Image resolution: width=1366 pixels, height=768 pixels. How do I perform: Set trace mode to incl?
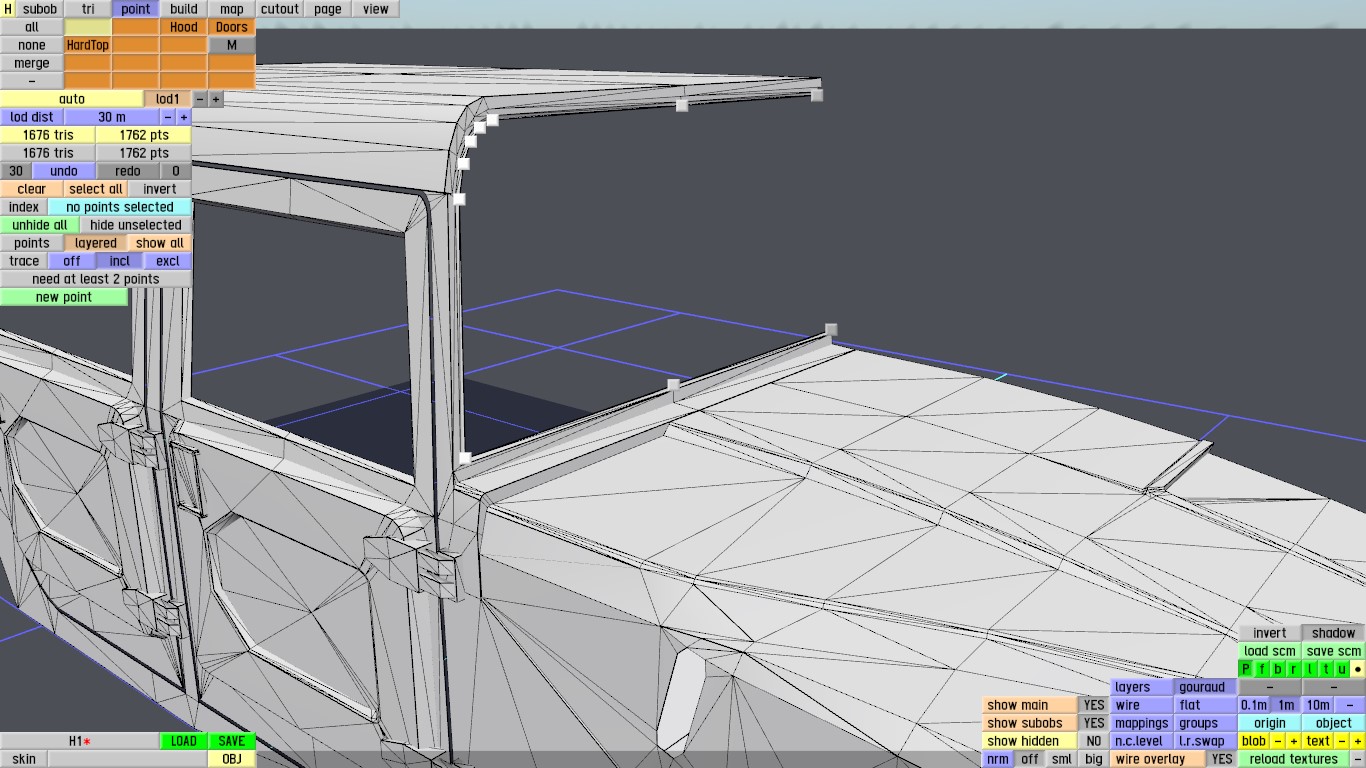[120, 261]
